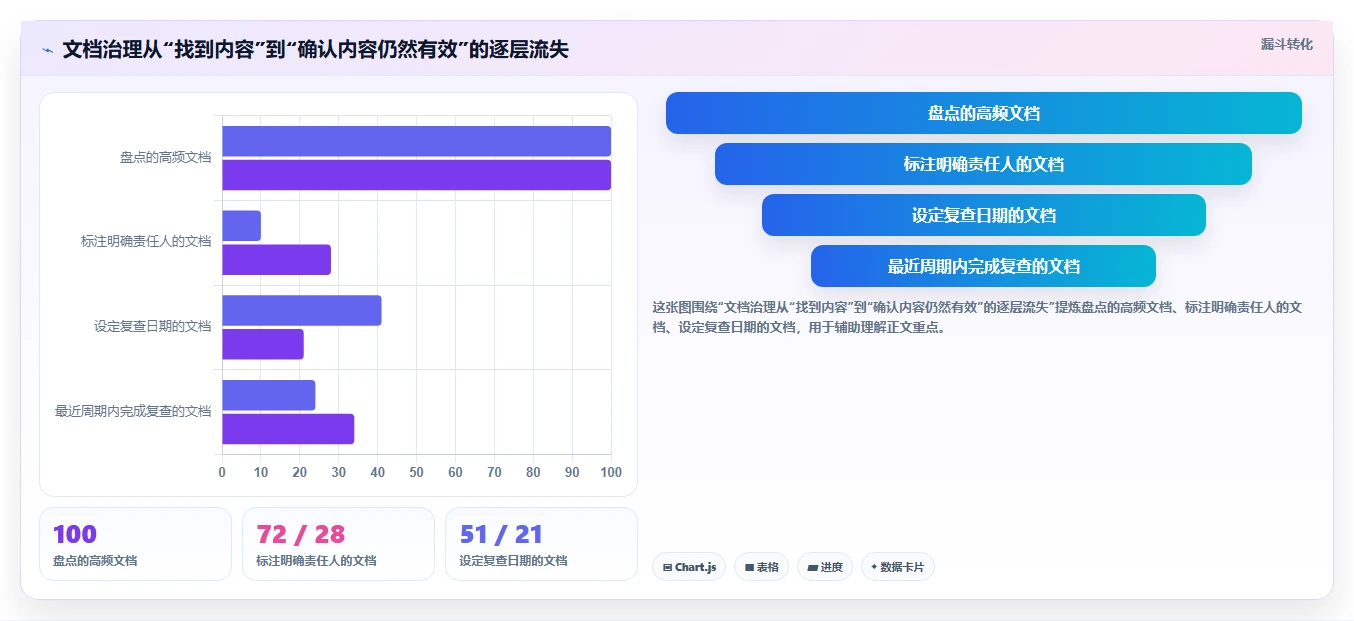Image resolution: width=1354 pixels, height=621 pixels.
Task: Click the y-axis label 盘点的高频文档
Action: tap(165, 157)
